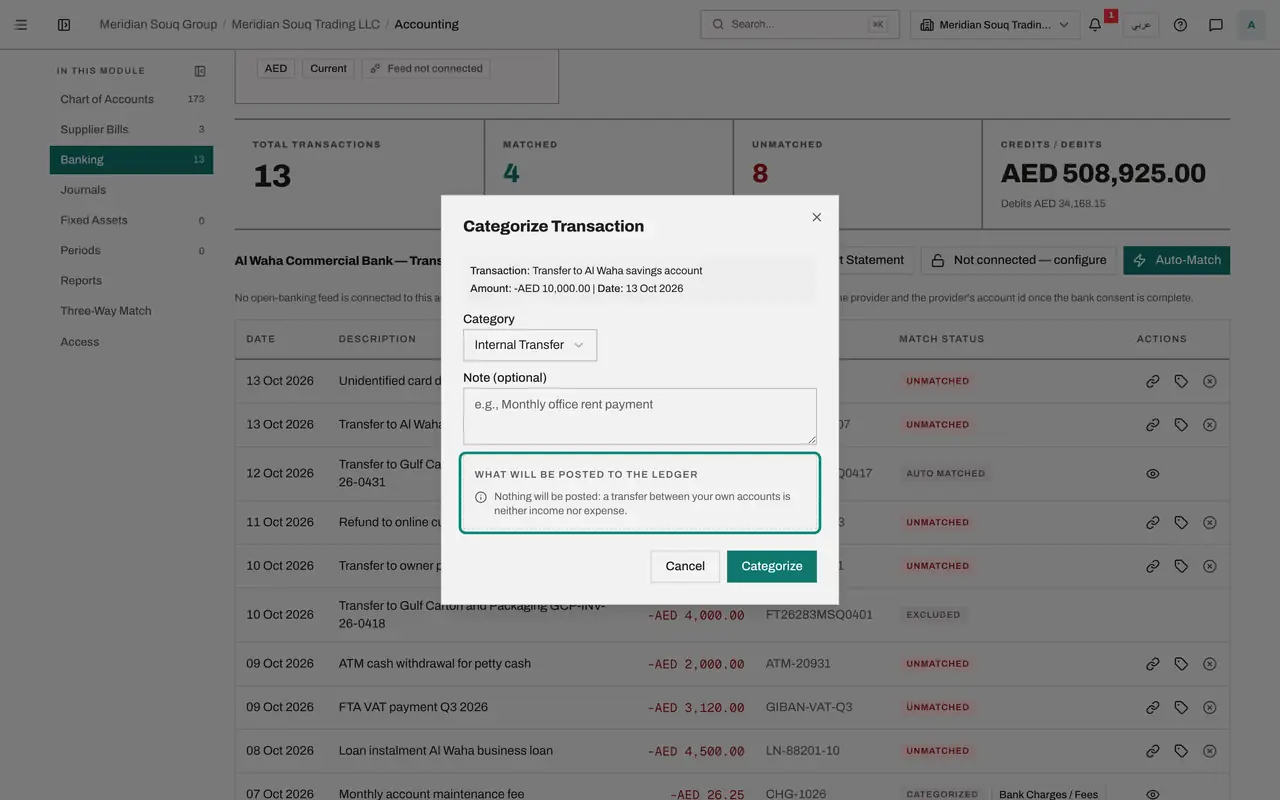Click Not connected — configure button
Screen dimensions: 1280x800
click(1019, 260)
